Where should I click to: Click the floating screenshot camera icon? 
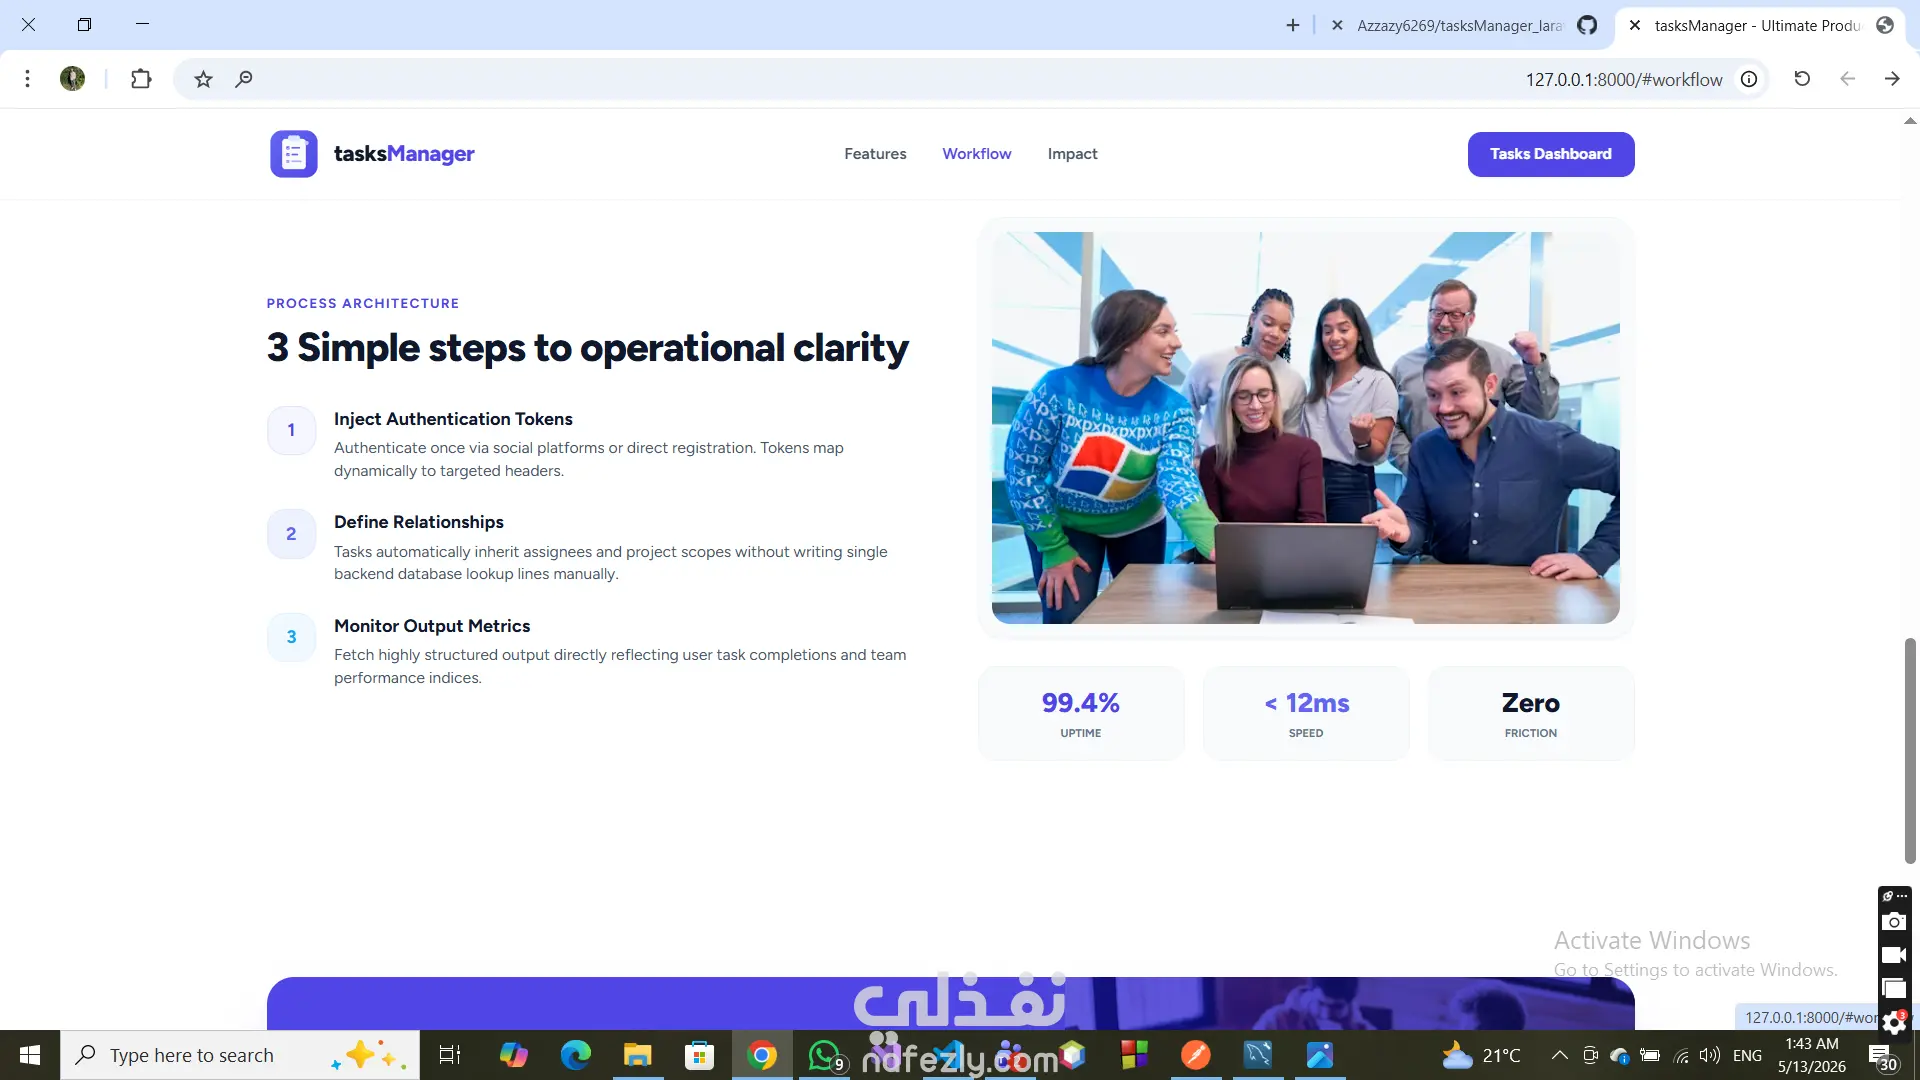point(1894,922)
